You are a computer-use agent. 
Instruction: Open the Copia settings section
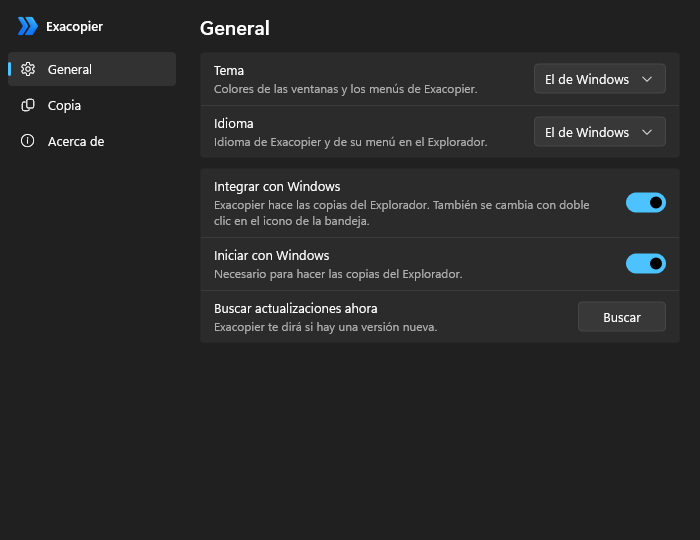point(92,105)
